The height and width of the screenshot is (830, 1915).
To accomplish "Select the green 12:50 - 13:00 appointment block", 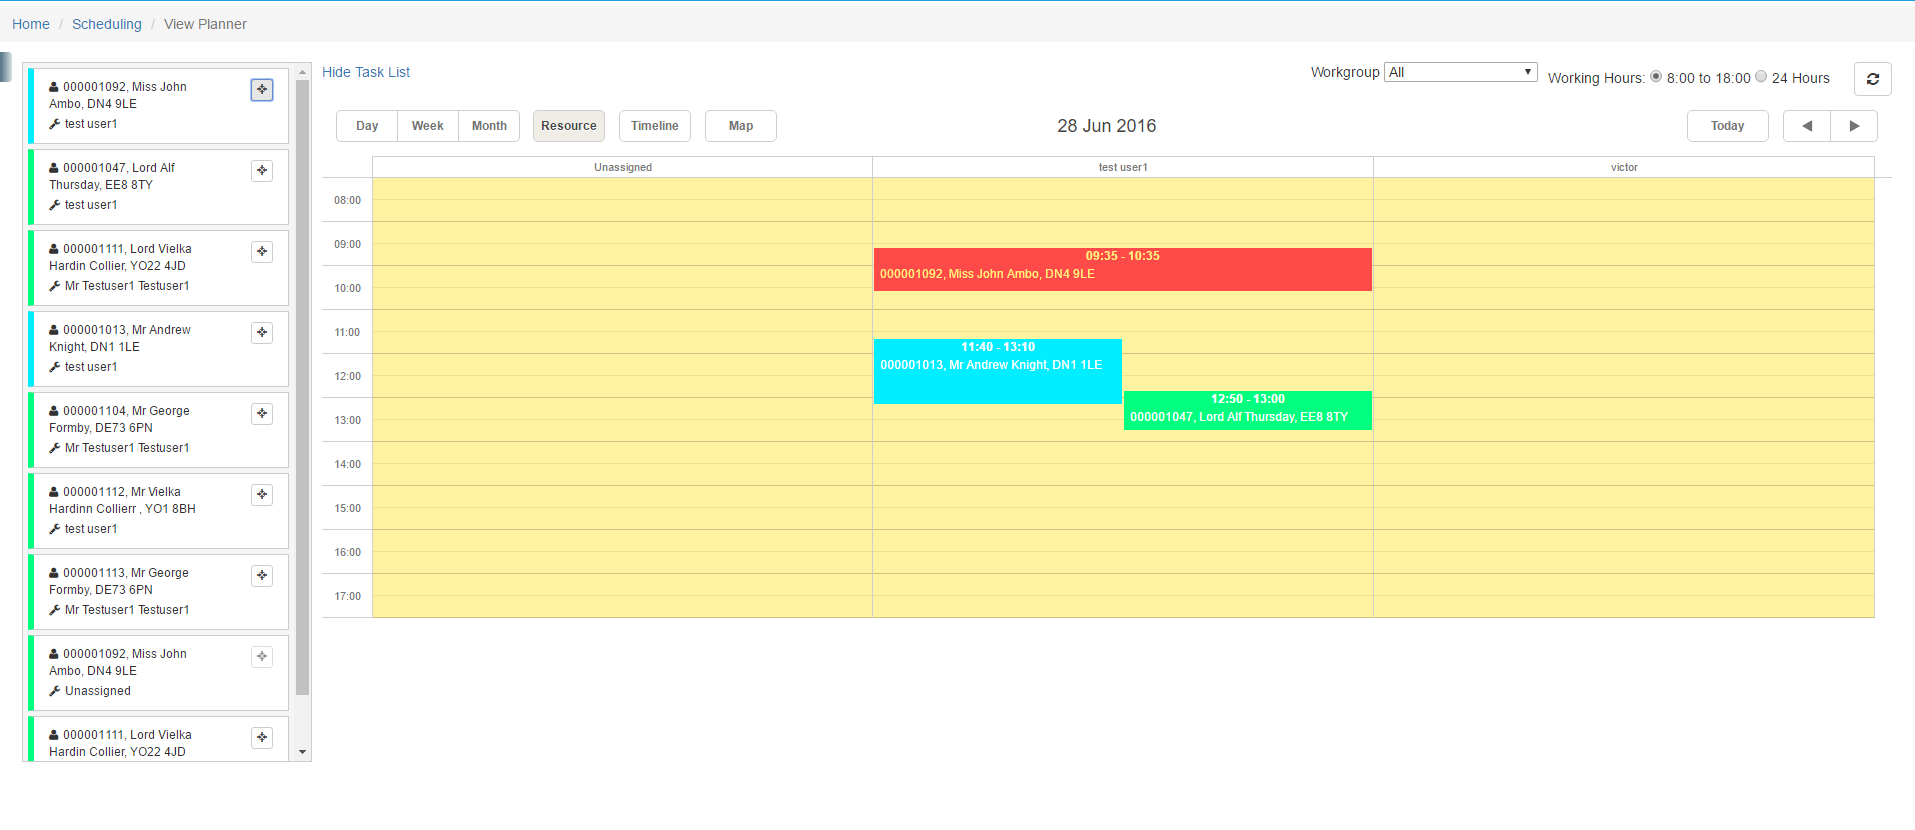I will [x=1247, y=411].
